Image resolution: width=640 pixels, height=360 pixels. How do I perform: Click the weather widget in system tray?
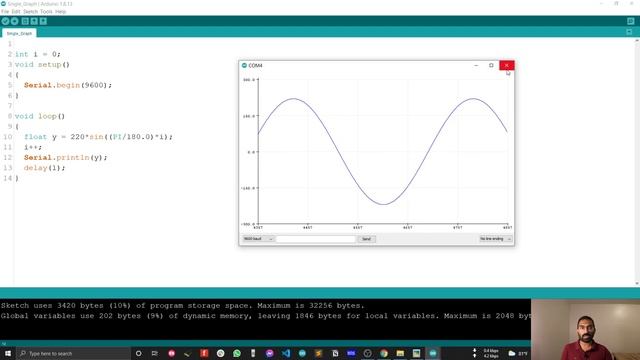coord(518,353)
